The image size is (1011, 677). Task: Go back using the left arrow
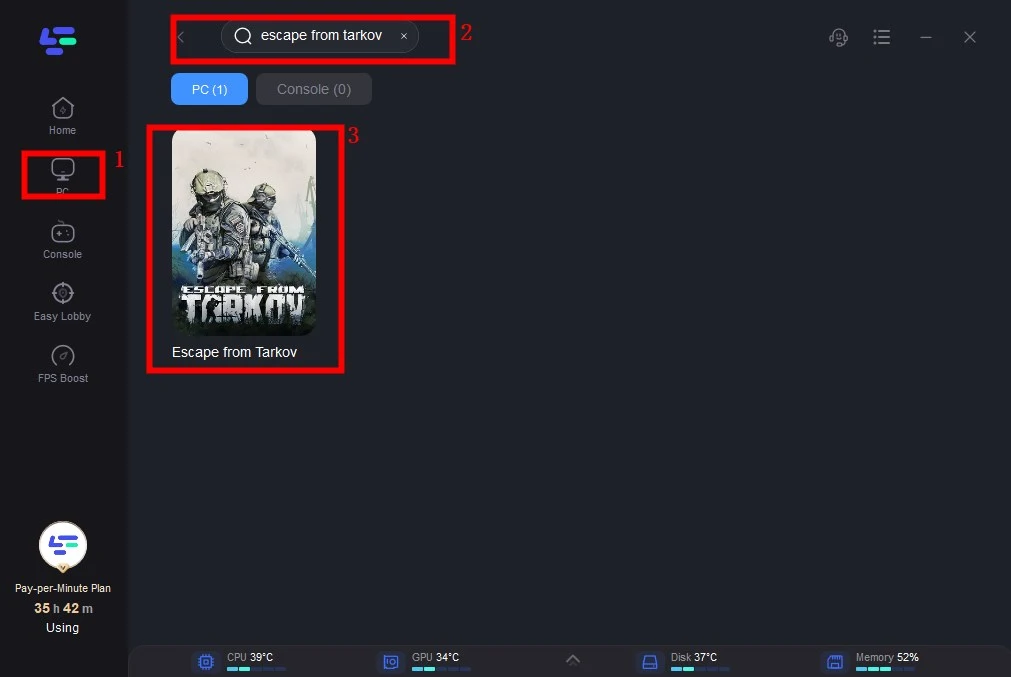point(181,37)
